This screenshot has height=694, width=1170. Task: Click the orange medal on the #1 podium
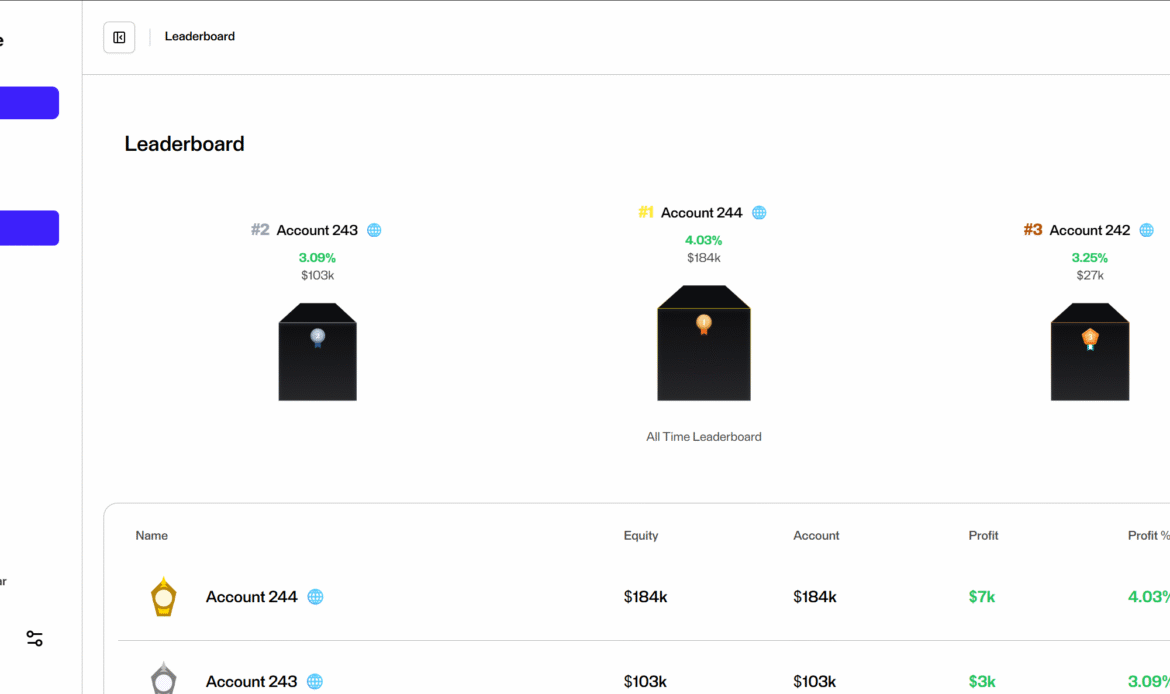pyautogui.click(x=704, y=322)
